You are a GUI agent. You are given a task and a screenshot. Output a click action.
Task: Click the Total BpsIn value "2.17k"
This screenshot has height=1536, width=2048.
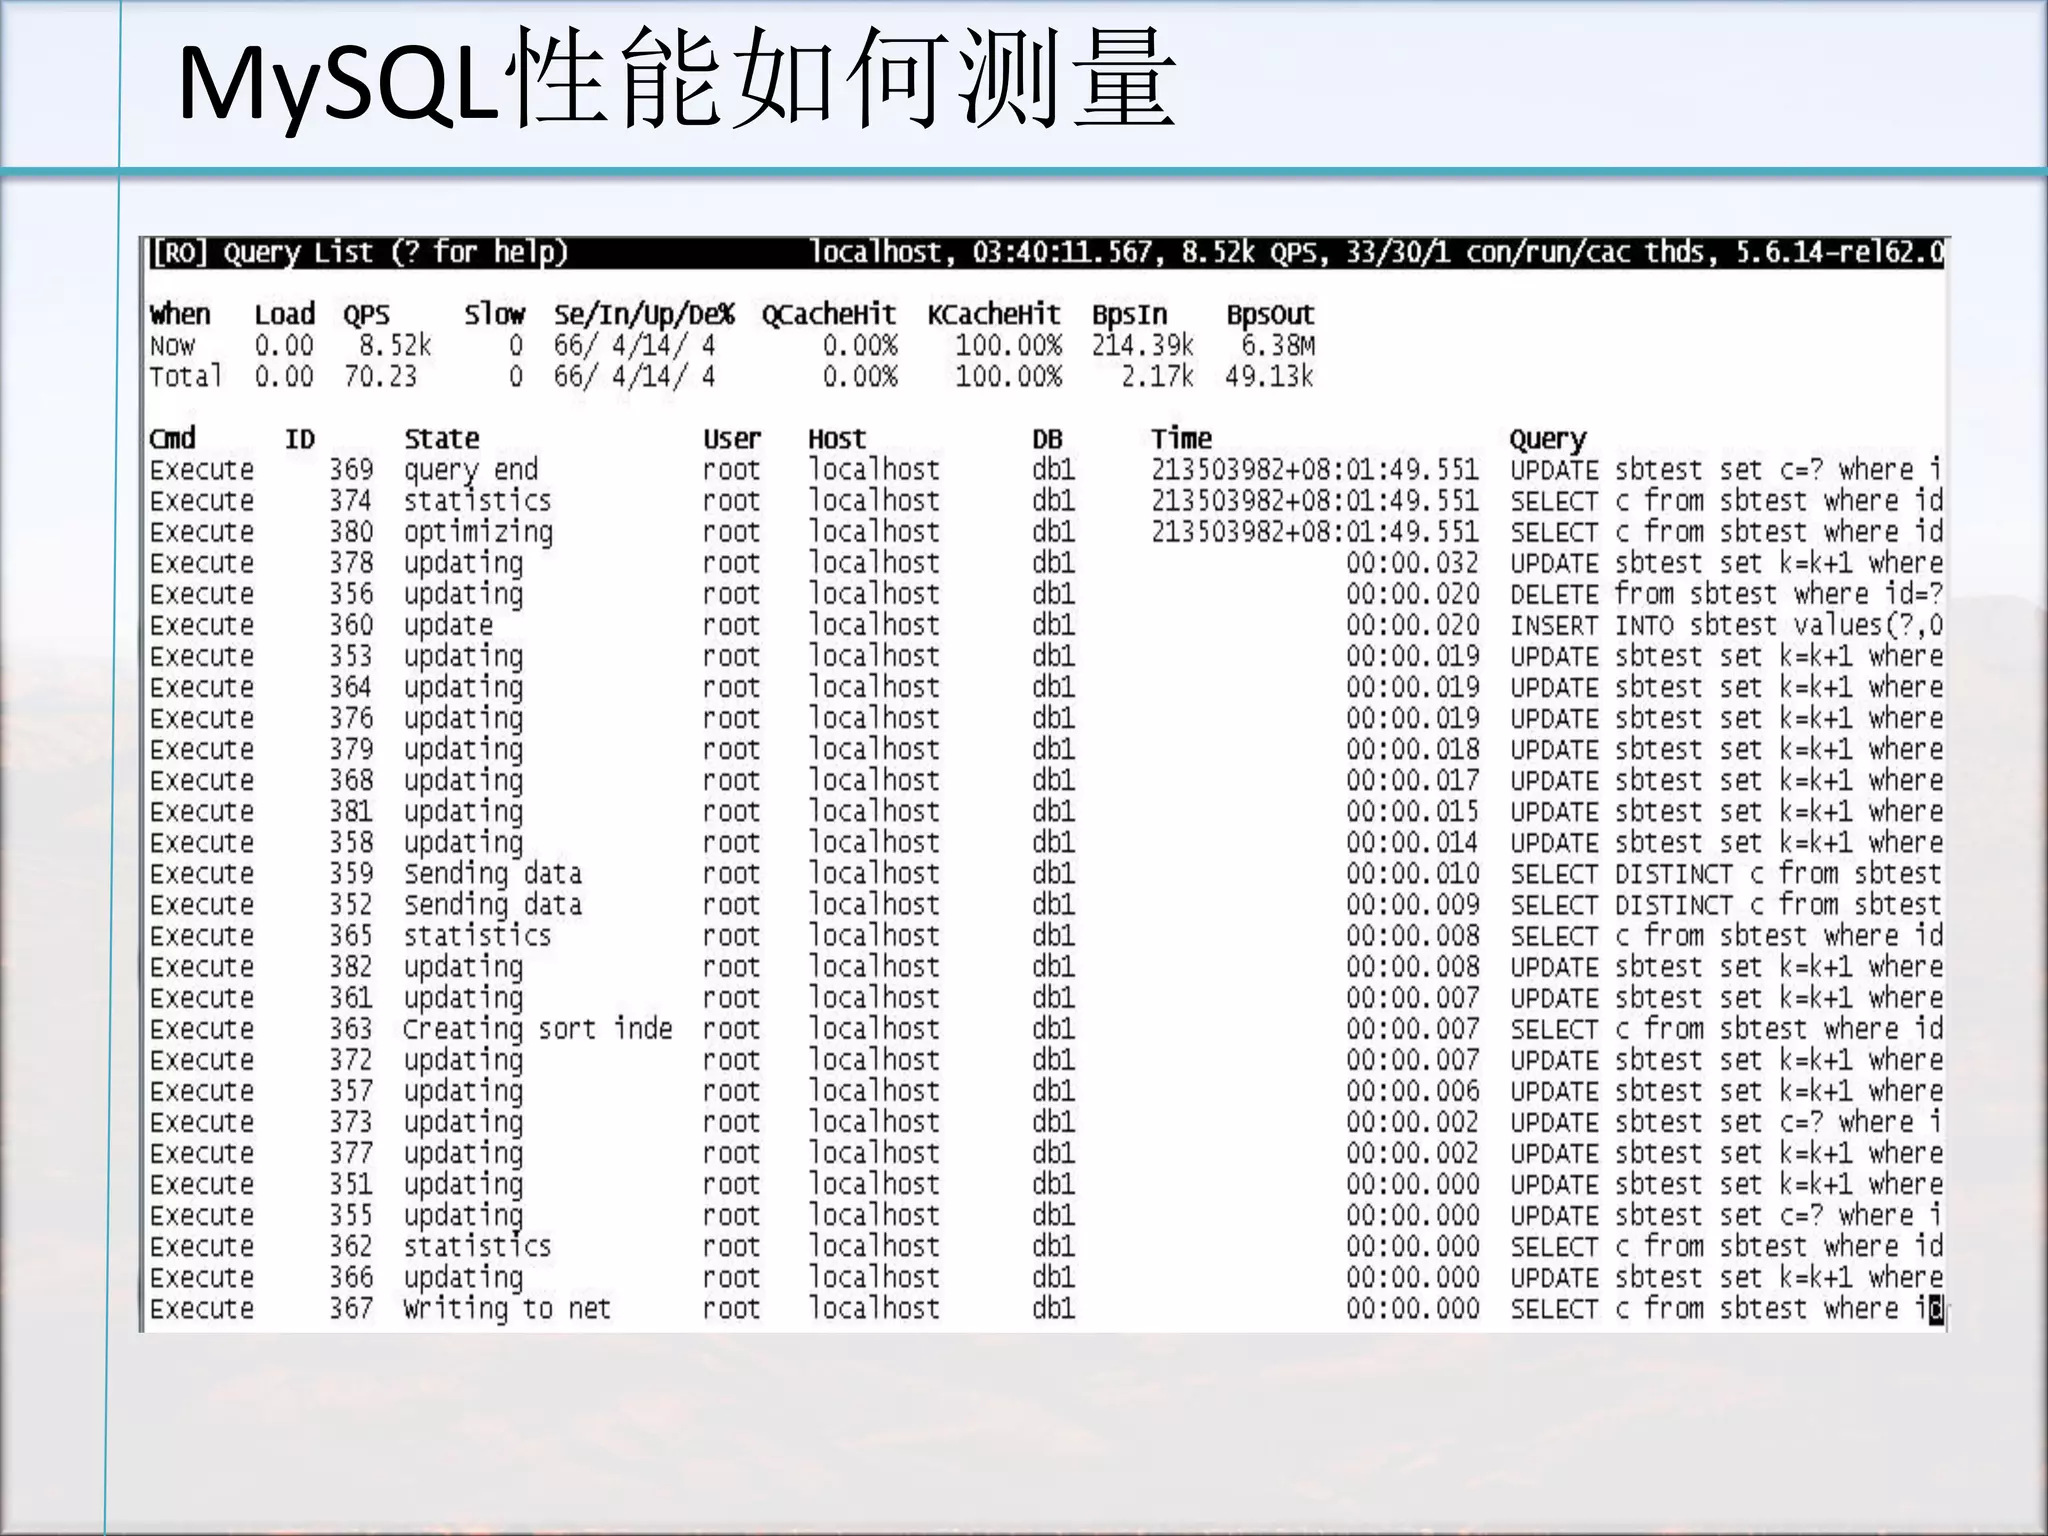1158,377
